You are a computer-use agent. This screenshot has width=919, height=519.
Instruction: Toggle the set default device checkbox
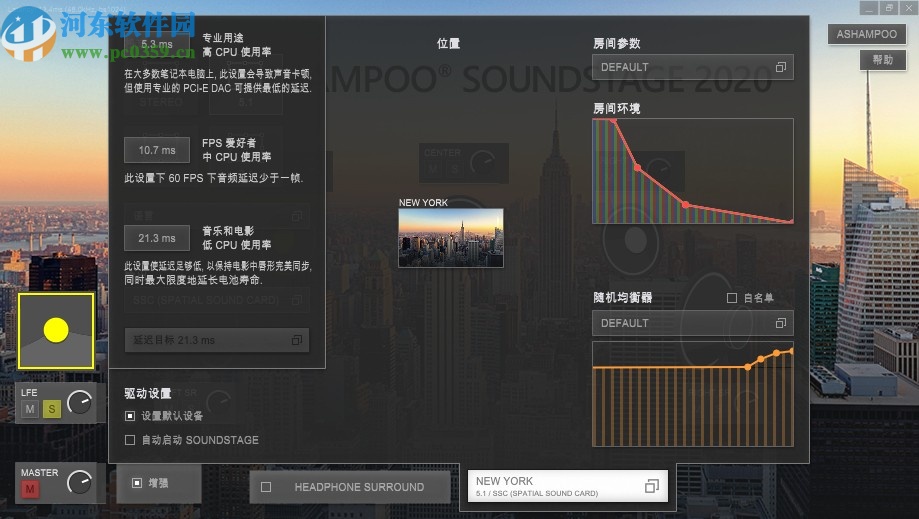(130, 416)
